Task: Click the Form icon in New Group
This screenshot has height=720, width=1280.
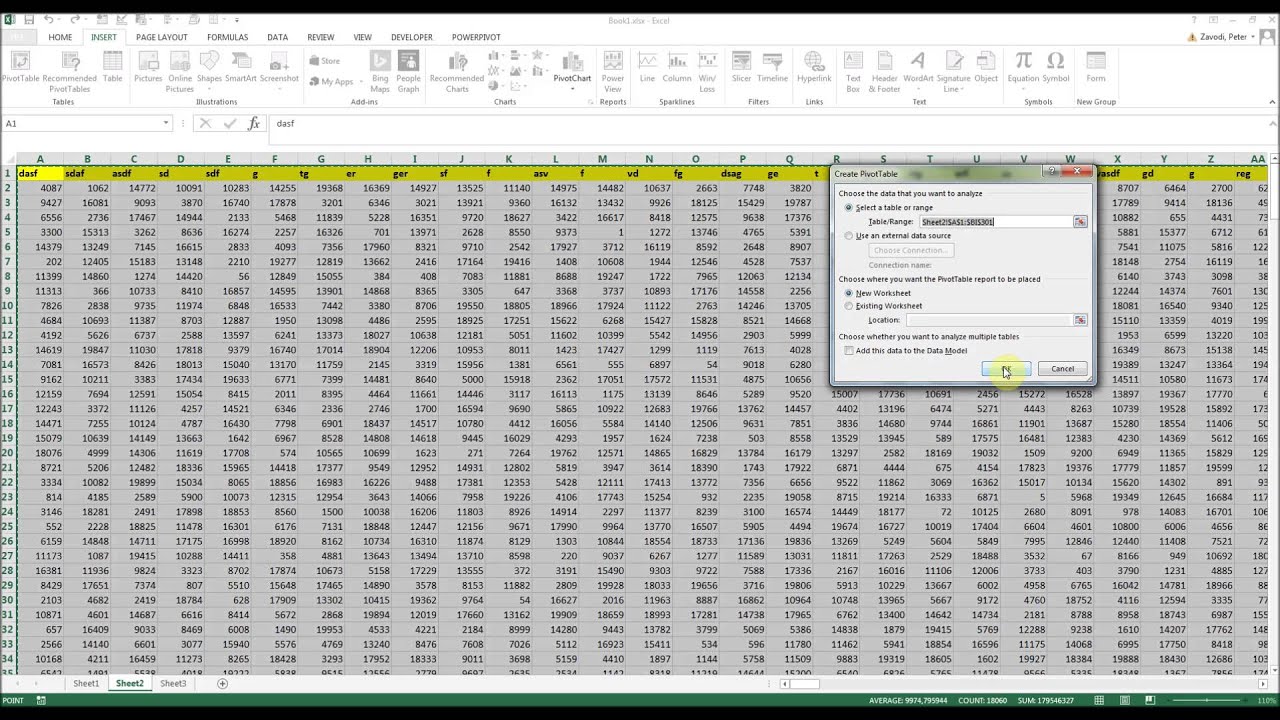Action: click(x=1096, y=68)
